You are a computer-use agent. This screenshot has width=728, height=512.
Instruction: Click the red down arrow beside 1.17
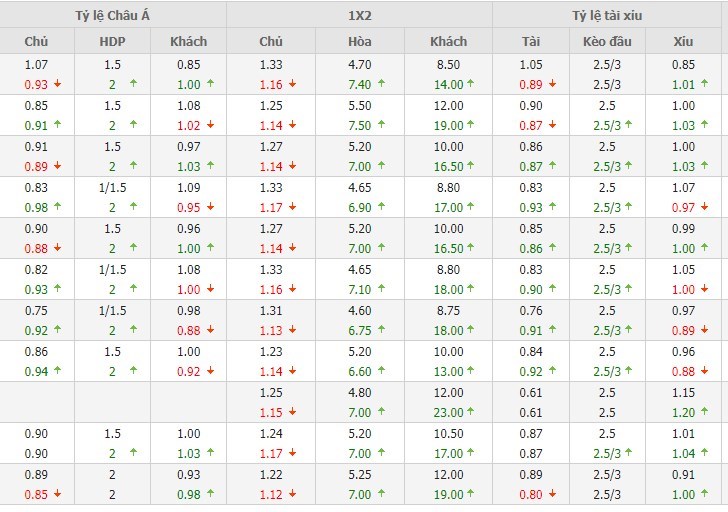click(291, 207)
